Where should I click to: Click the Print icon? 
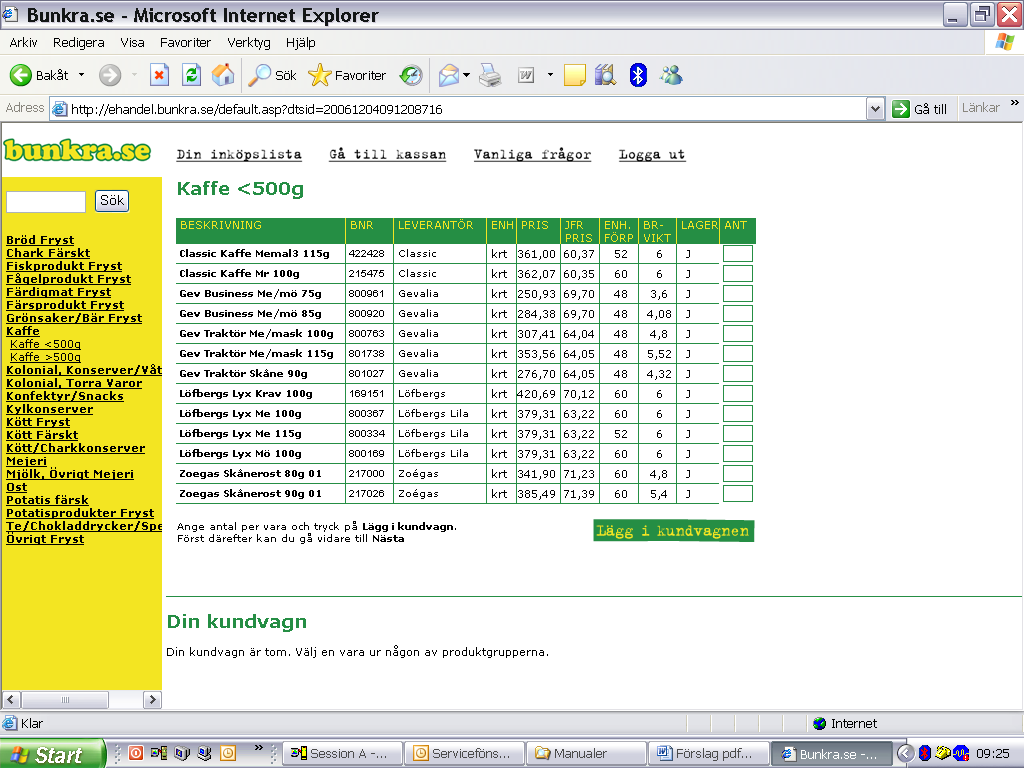tap(490, 75)
